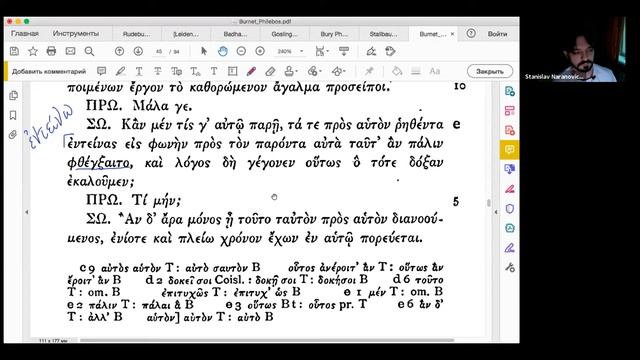640x360 pixels.
Task: Click the Print icon
Action: pyautogui.click(x=51, y=51)
